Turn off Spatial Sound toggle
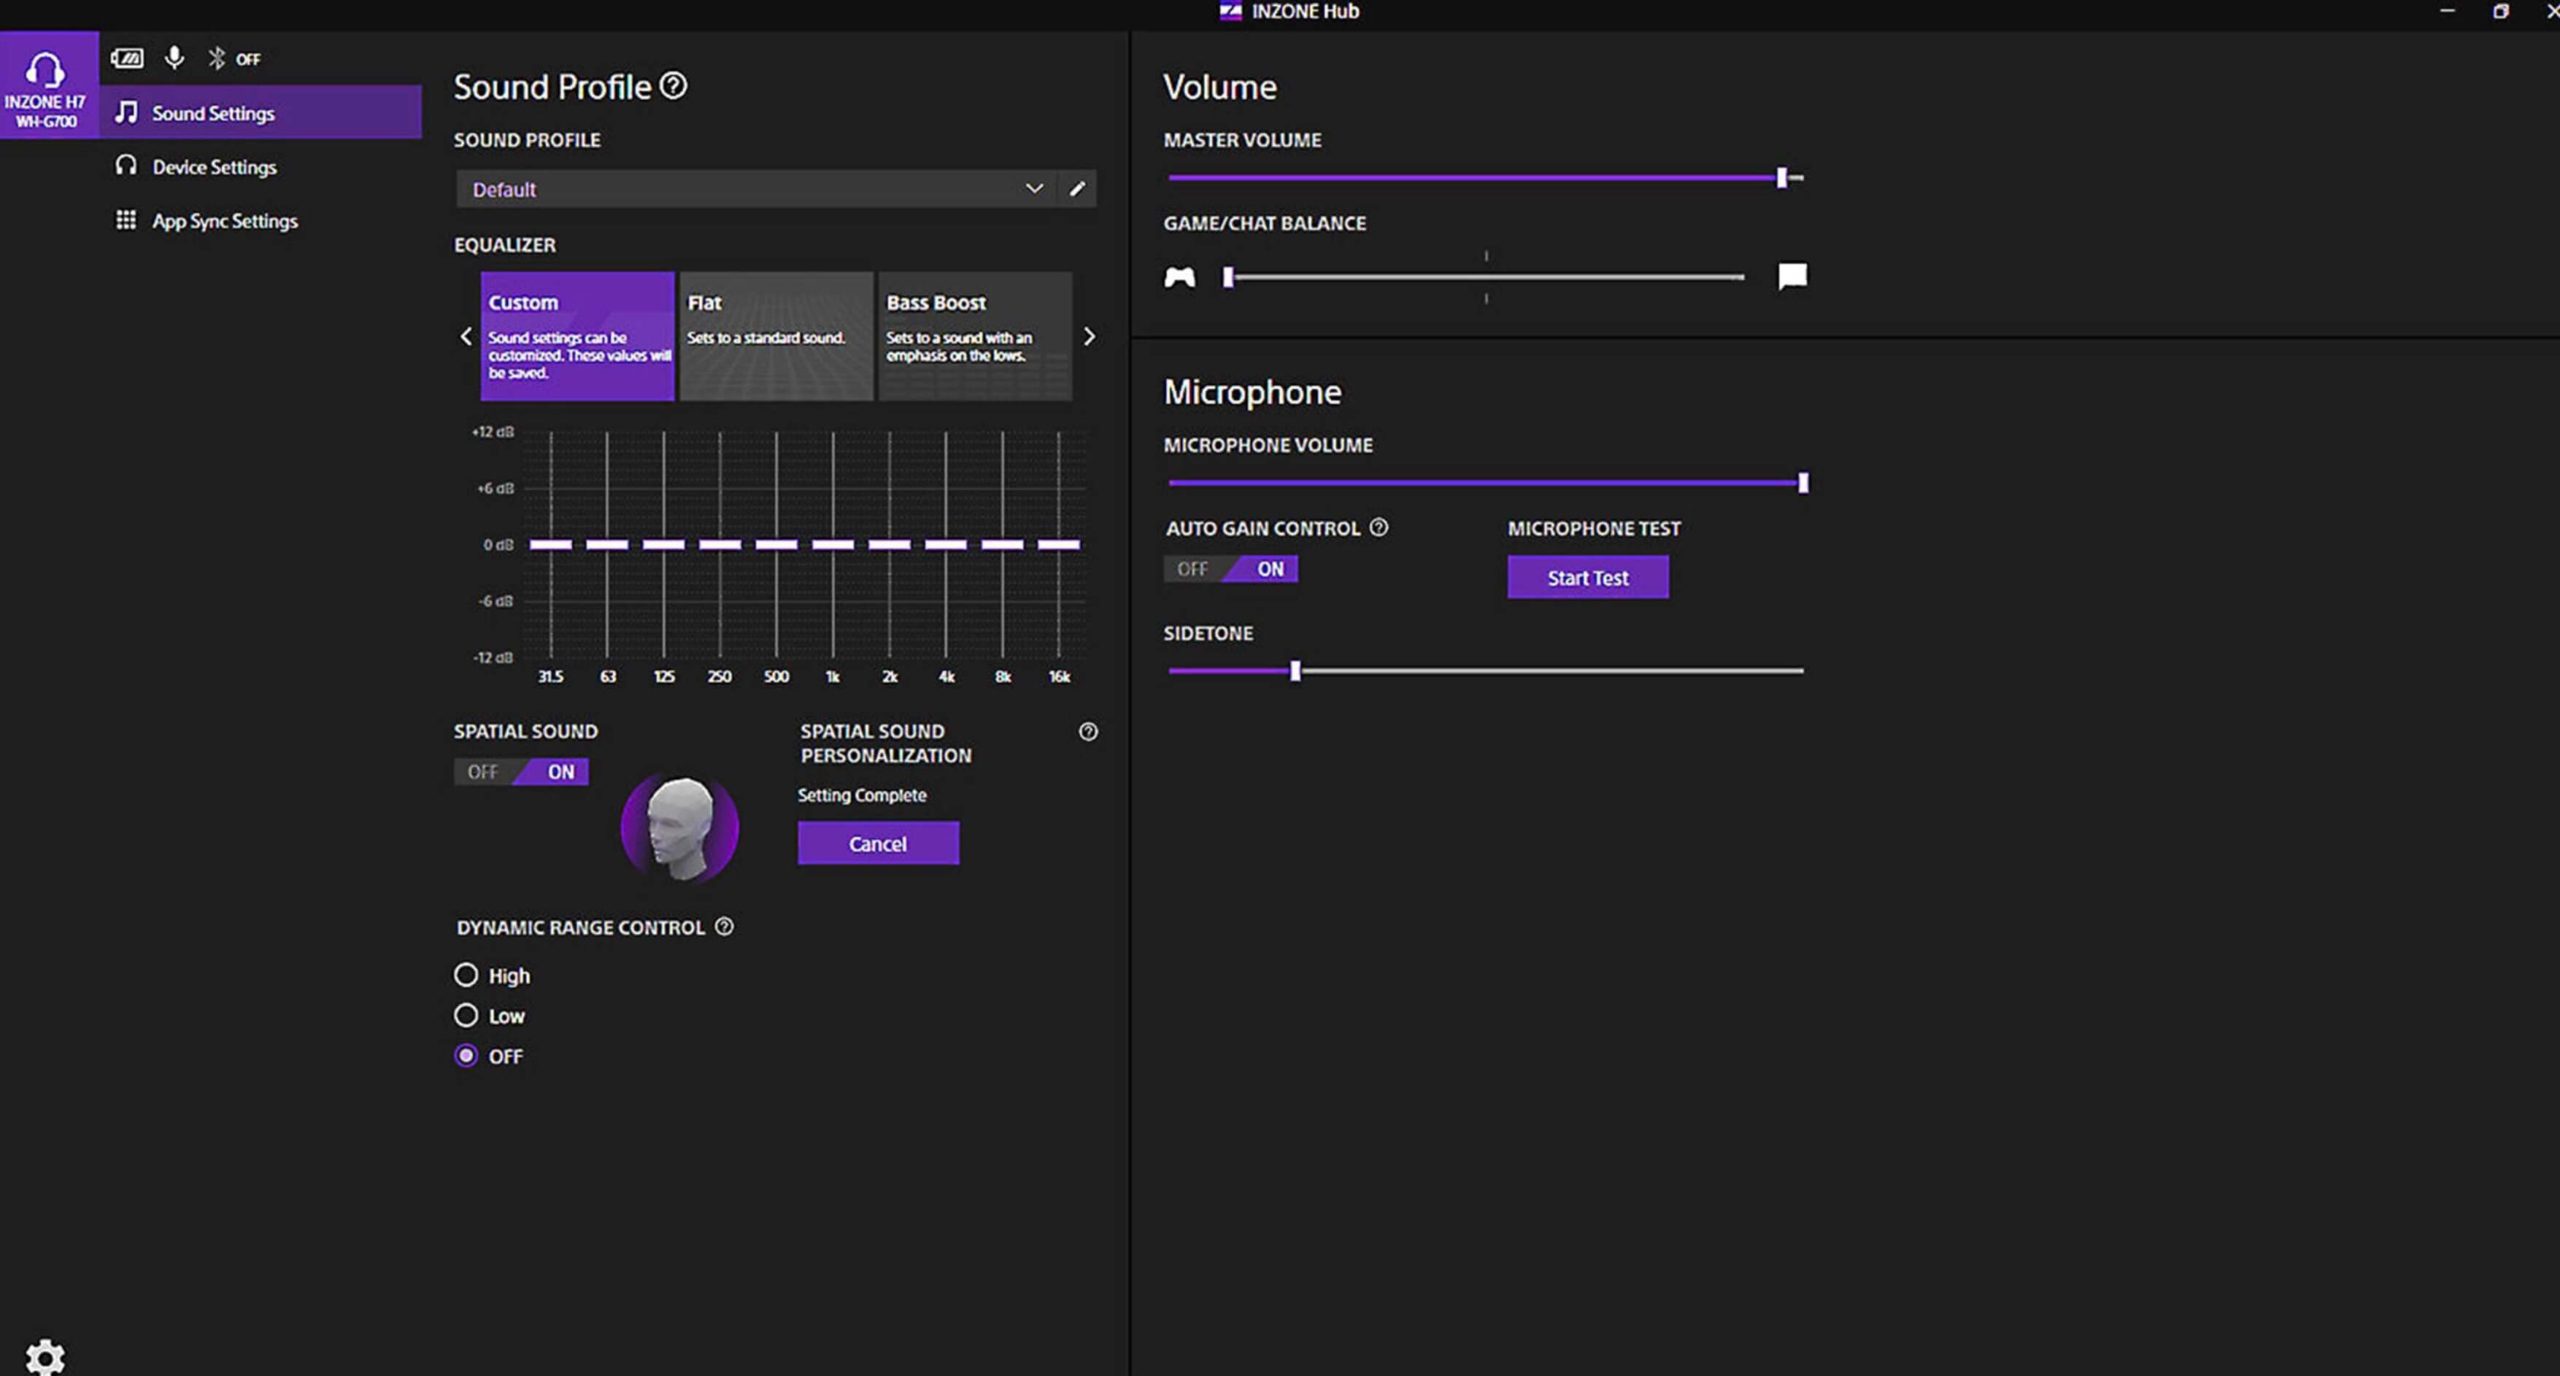2560x1376 pixels. 483,772
